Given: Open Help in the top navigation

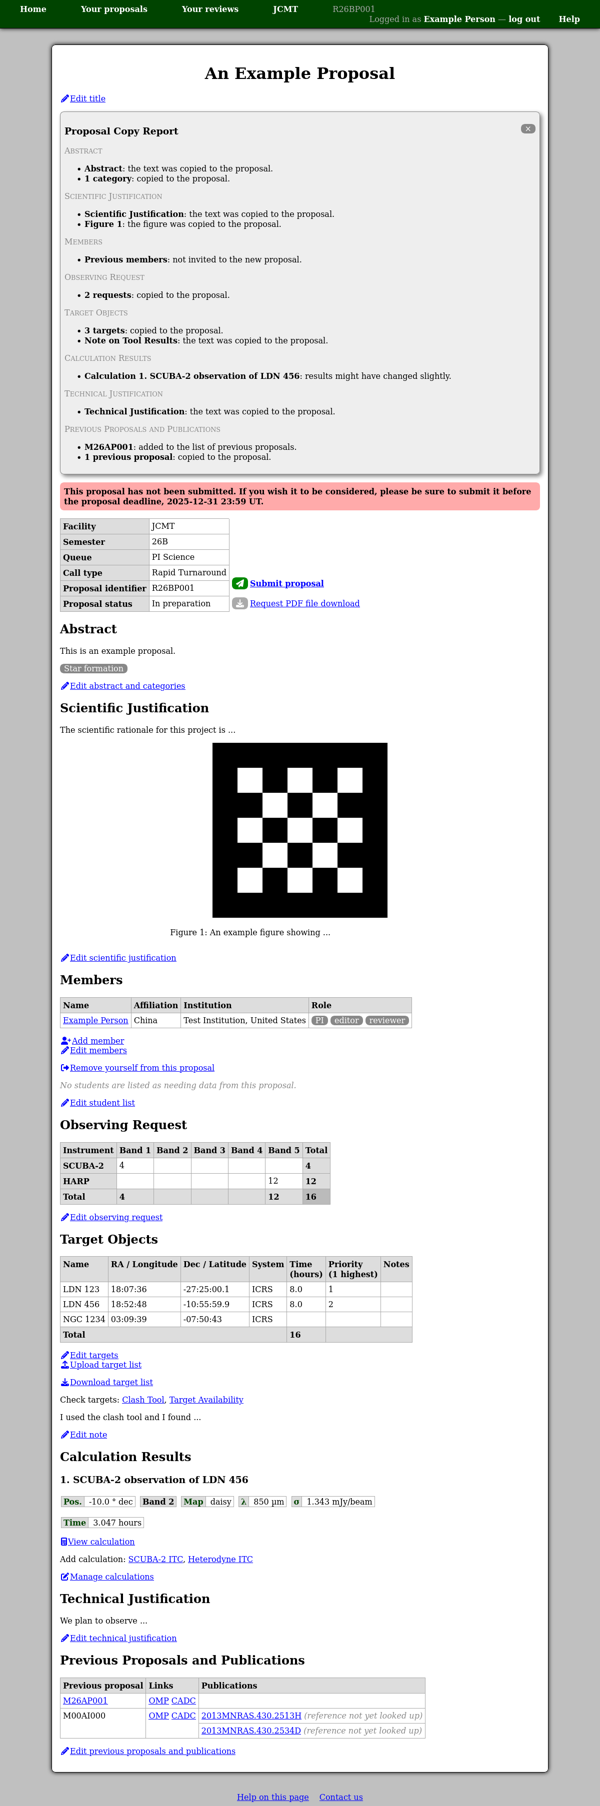Looking at the screenshot, I should coord(569,19).
